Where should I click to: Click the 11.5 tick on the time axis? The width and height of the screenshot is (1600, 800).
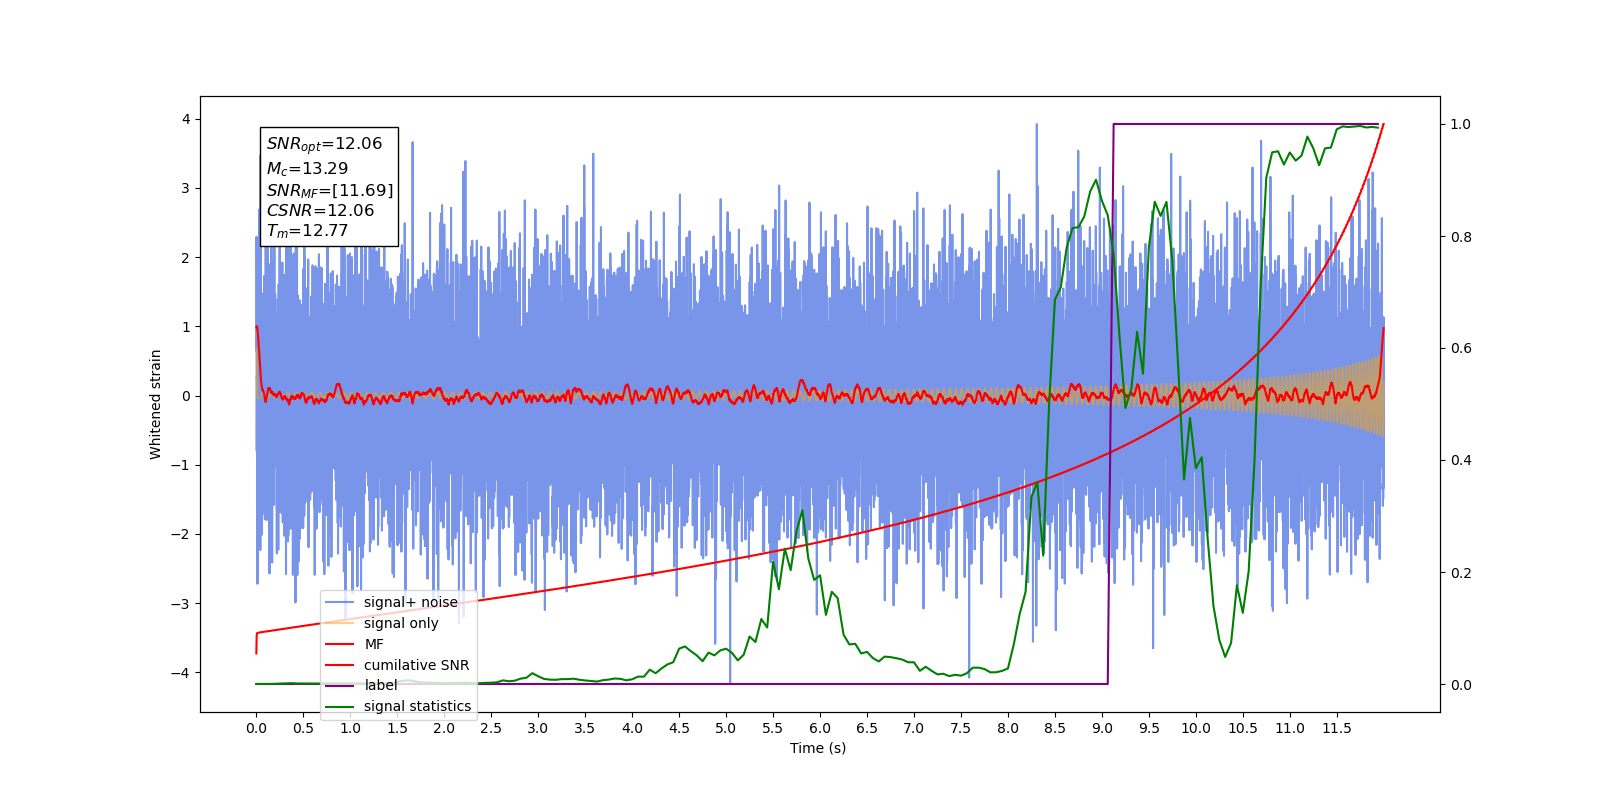[x=1337, y=728]
